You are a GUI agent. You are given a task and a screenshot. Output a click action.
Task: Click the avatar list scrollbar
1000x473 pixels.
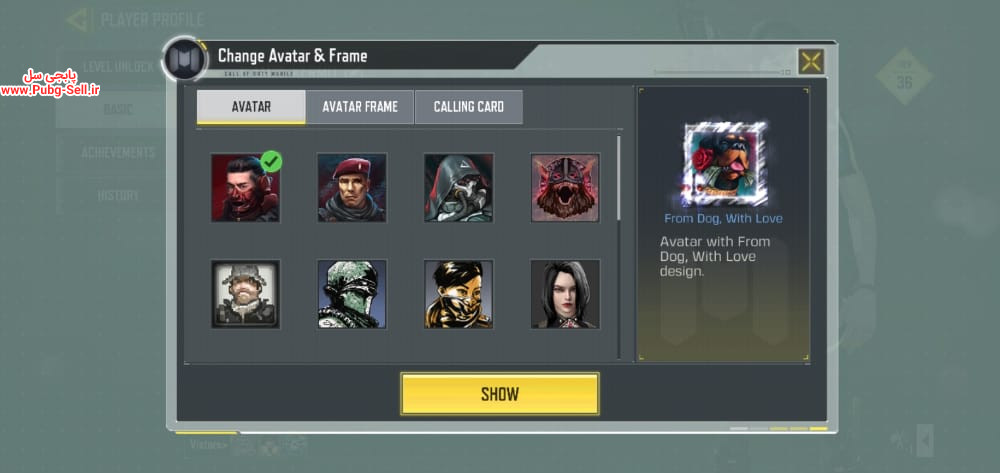coord(618,178)
